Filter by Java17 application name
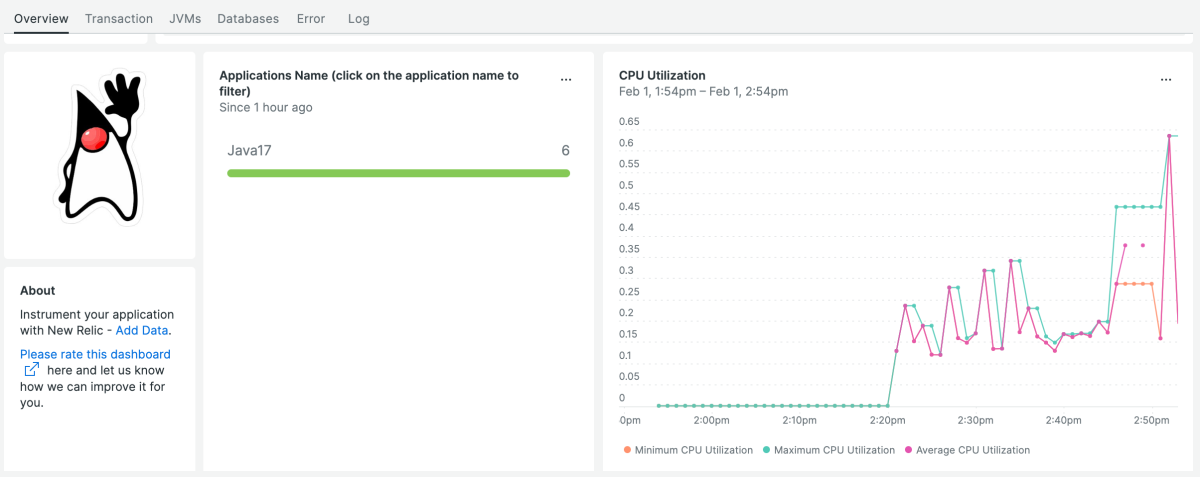Image resolution: width=1200 pixels, height=477 pixels. [x=249, y=151]
